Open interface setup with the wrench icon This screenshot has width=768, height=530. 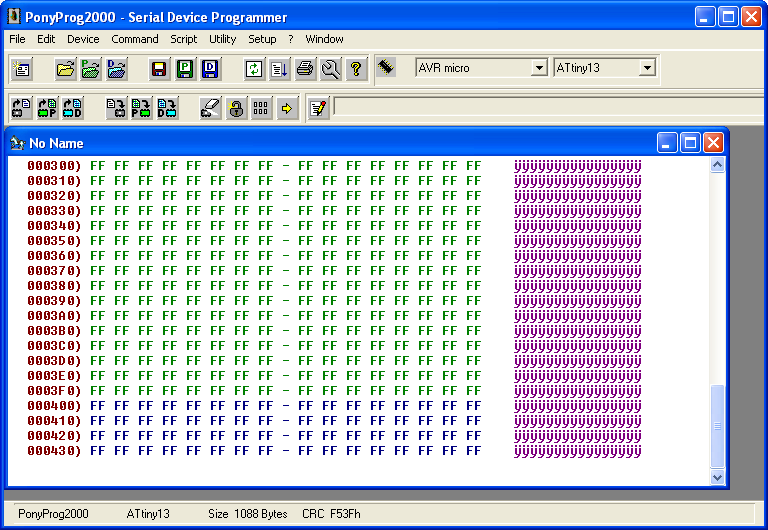pyautogui.click(x=331, y=69)
